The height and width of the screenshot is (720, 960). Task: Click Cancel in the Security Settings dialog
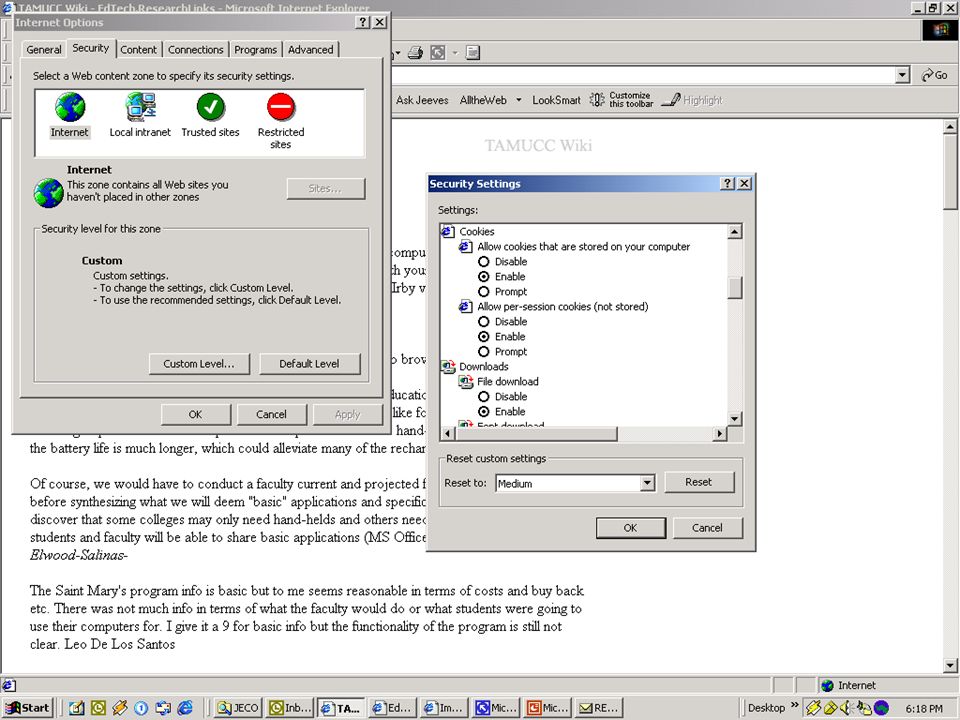(x=708, y=528)
